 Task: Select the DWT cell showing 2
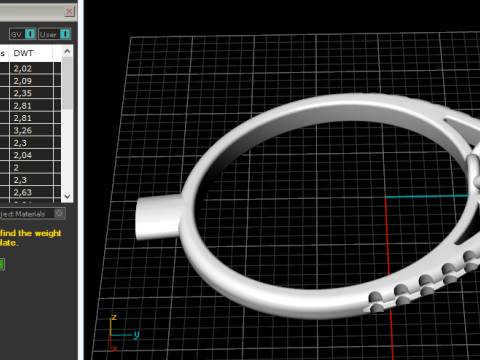coord(31,167)
